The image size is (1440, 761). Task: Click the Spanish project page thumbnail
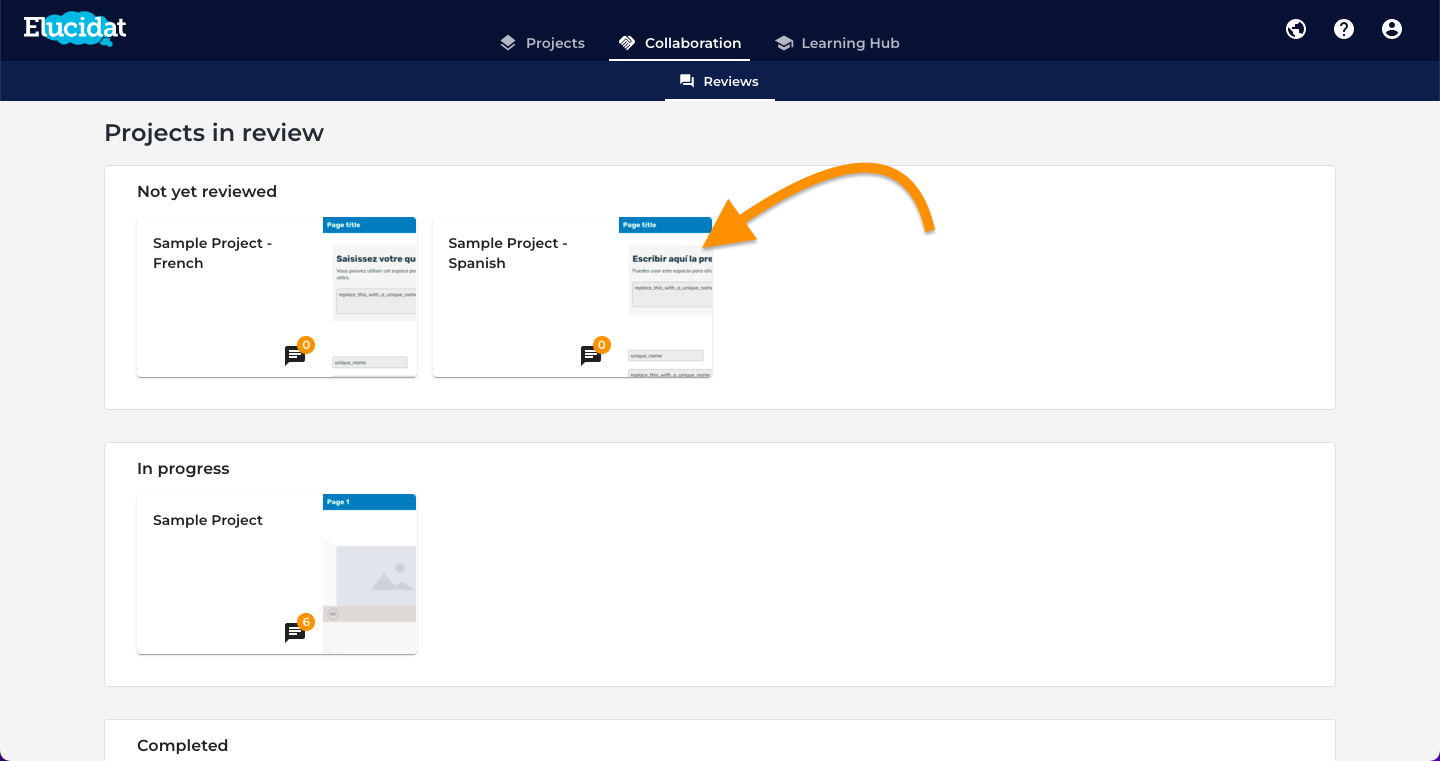(x=666, y=297)
